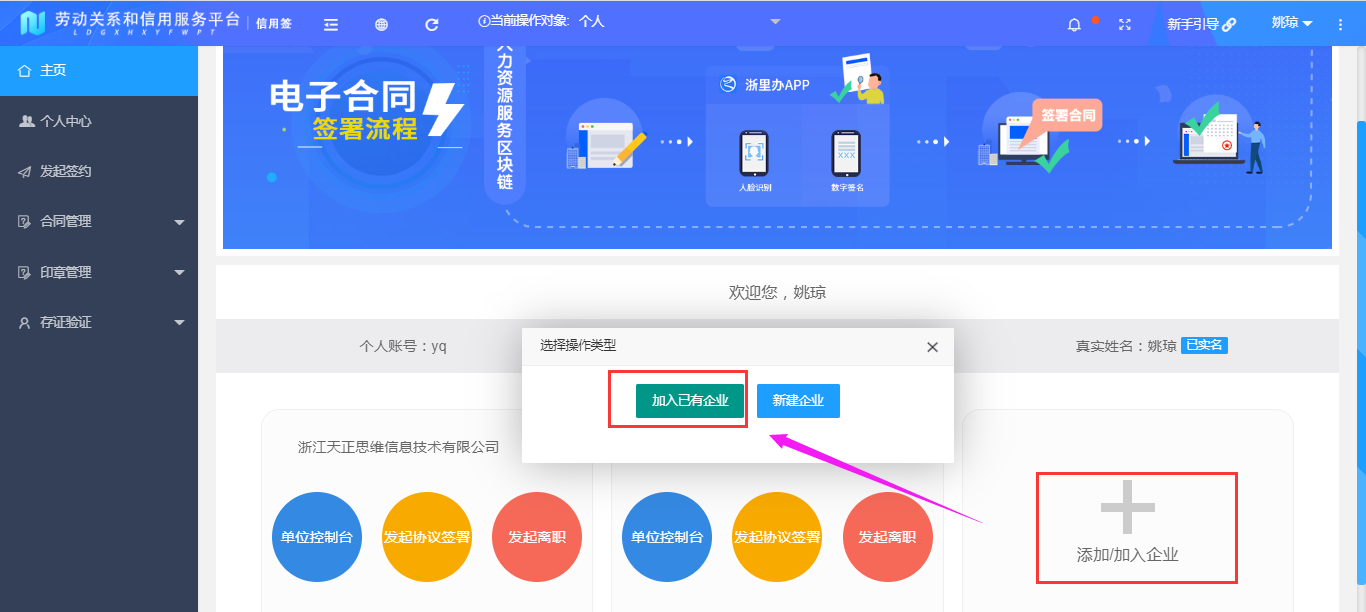This screenshot has height=612, width=1366.
Task: Click the link icon beside 新手引导
Action: pos(1229,25)
